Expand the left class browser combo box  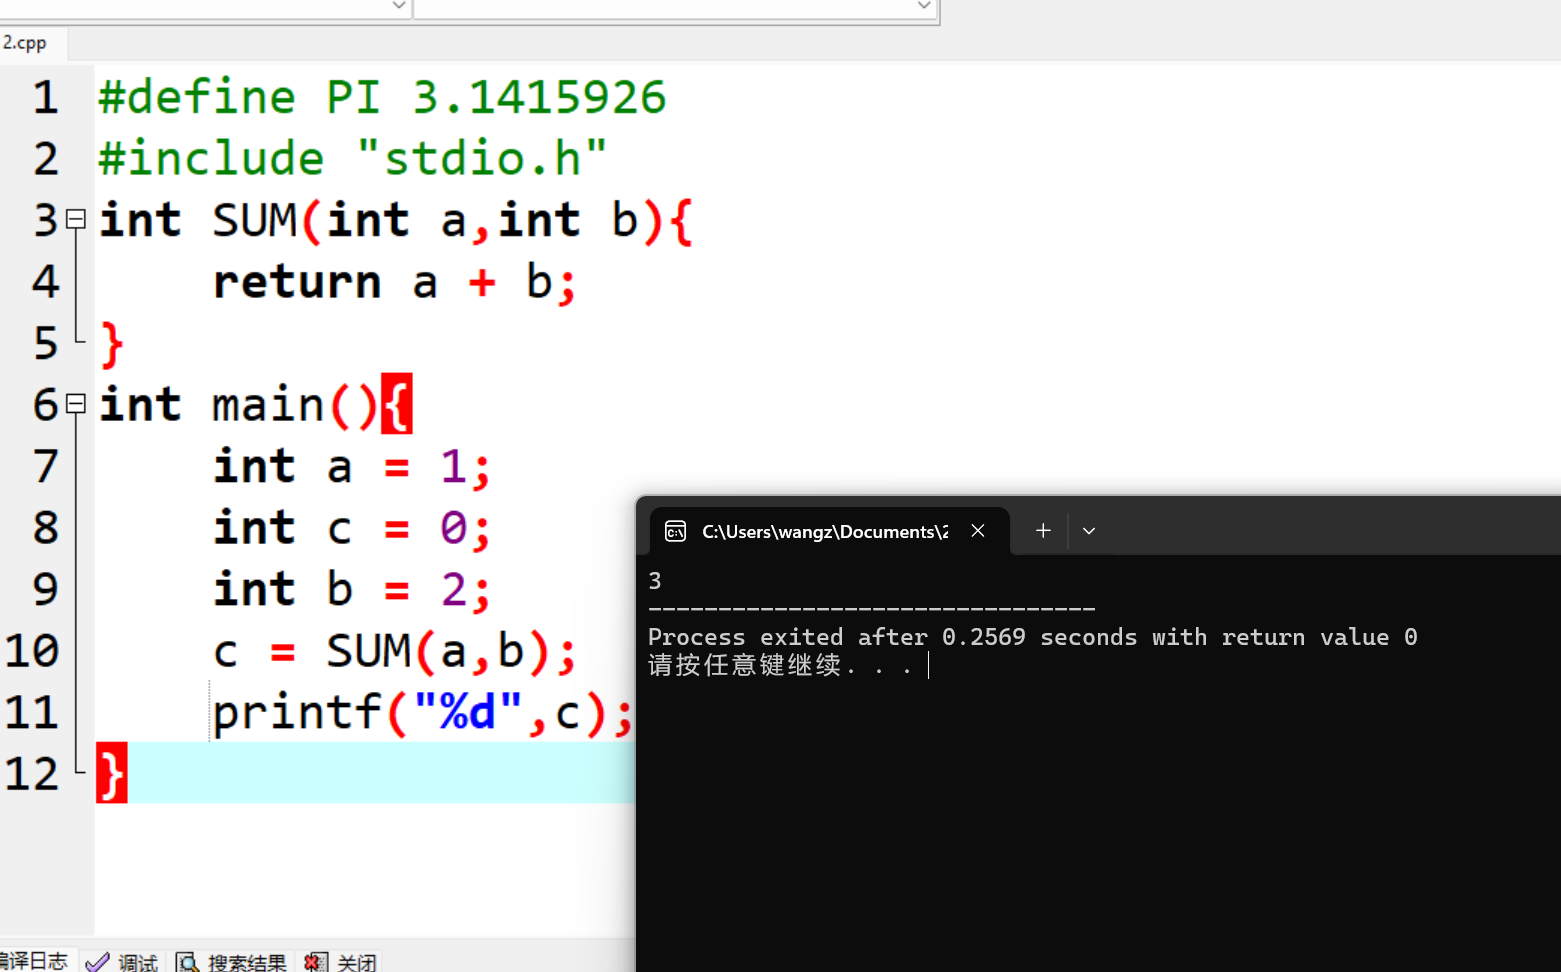click(x=398, y=6)
